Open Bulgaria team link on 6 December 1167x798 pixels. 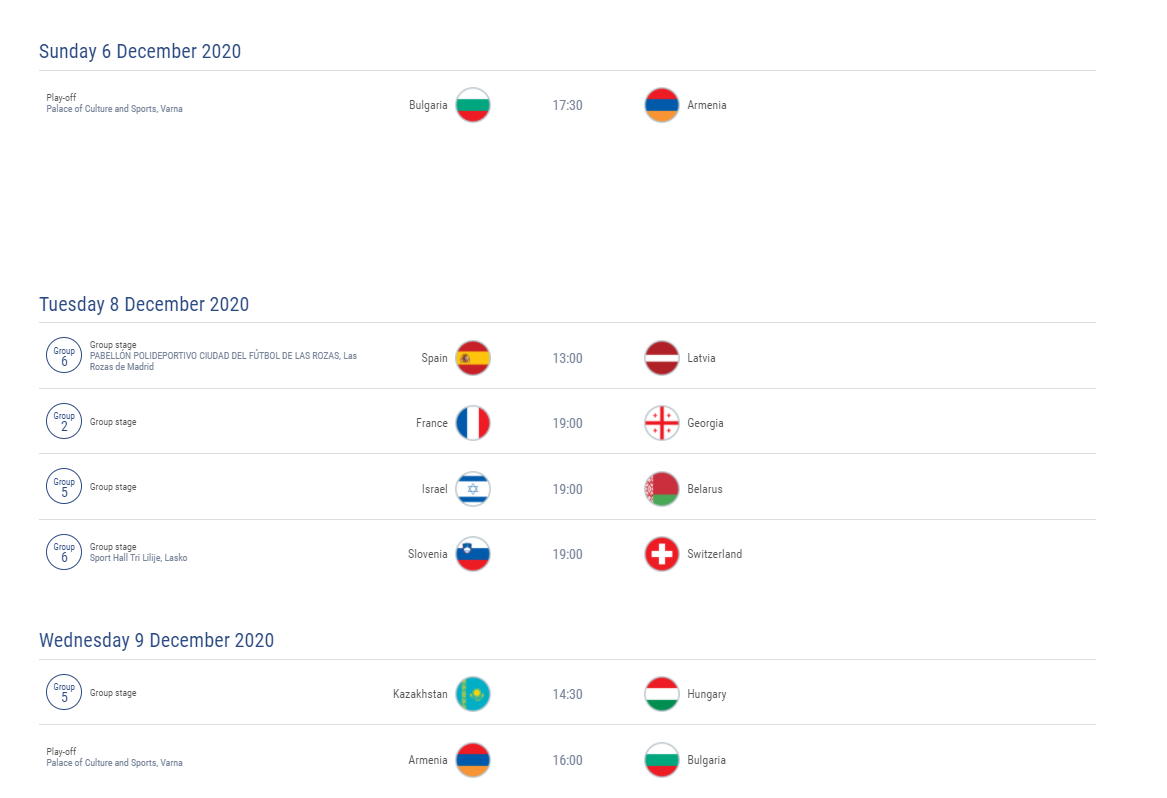[428, 105]
